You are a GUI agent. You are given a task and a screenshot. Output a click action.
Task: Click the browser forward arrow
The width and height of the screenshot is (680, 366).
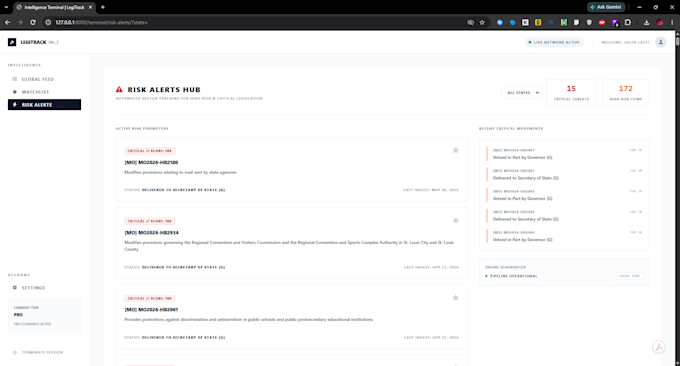(20, 23)
